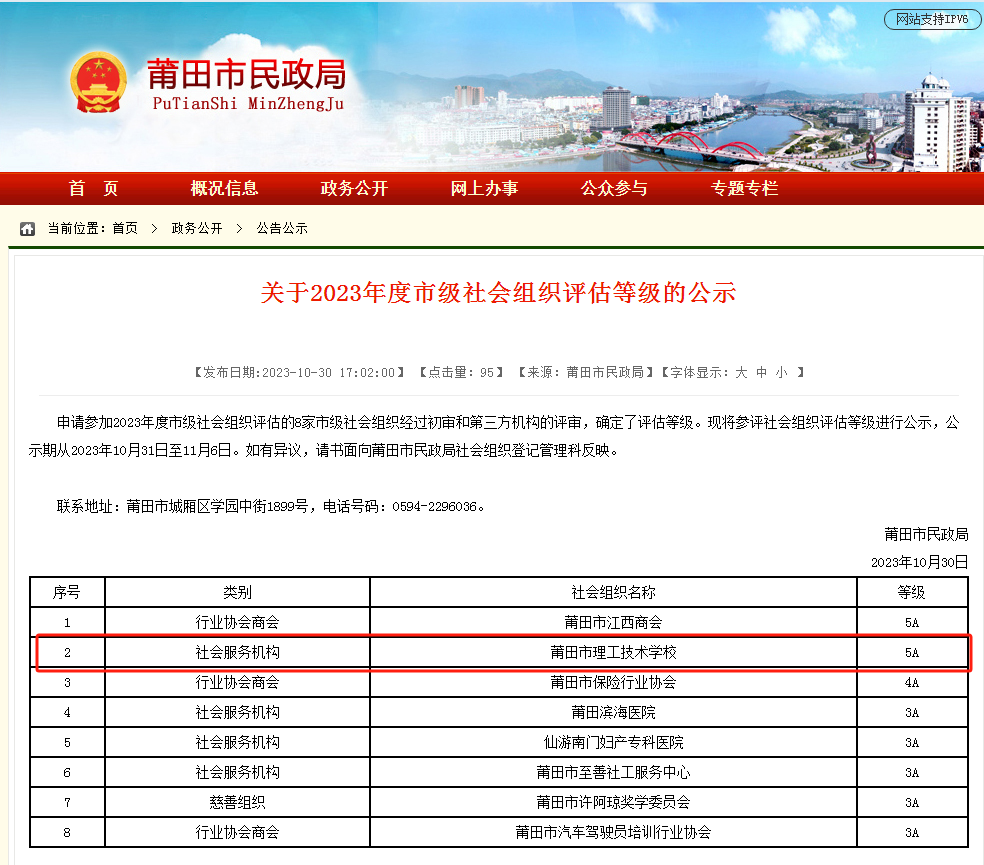
Task: Open the 概况信息 navigation menu
Action: coord(224,188)
